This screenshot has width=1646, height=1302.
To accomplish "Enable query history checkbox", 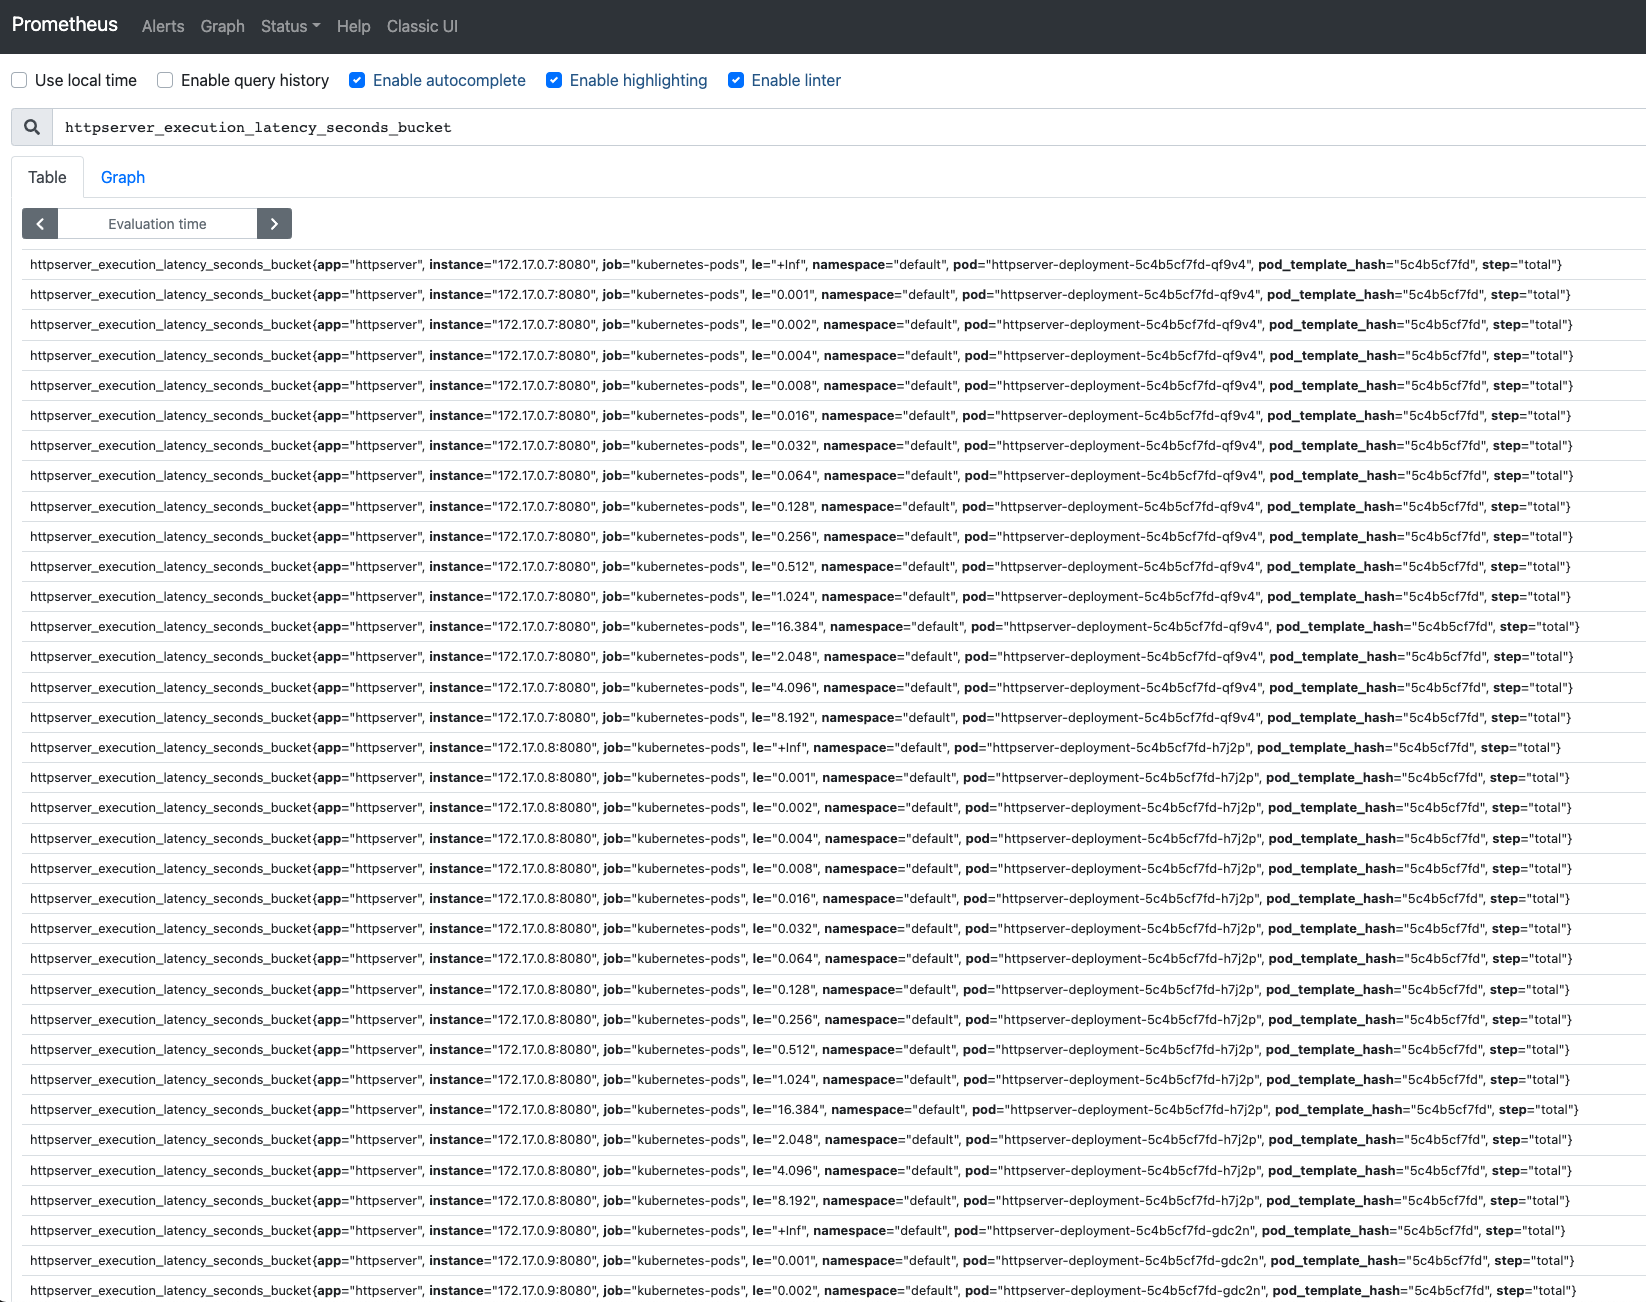I will (x=165, y=80).
